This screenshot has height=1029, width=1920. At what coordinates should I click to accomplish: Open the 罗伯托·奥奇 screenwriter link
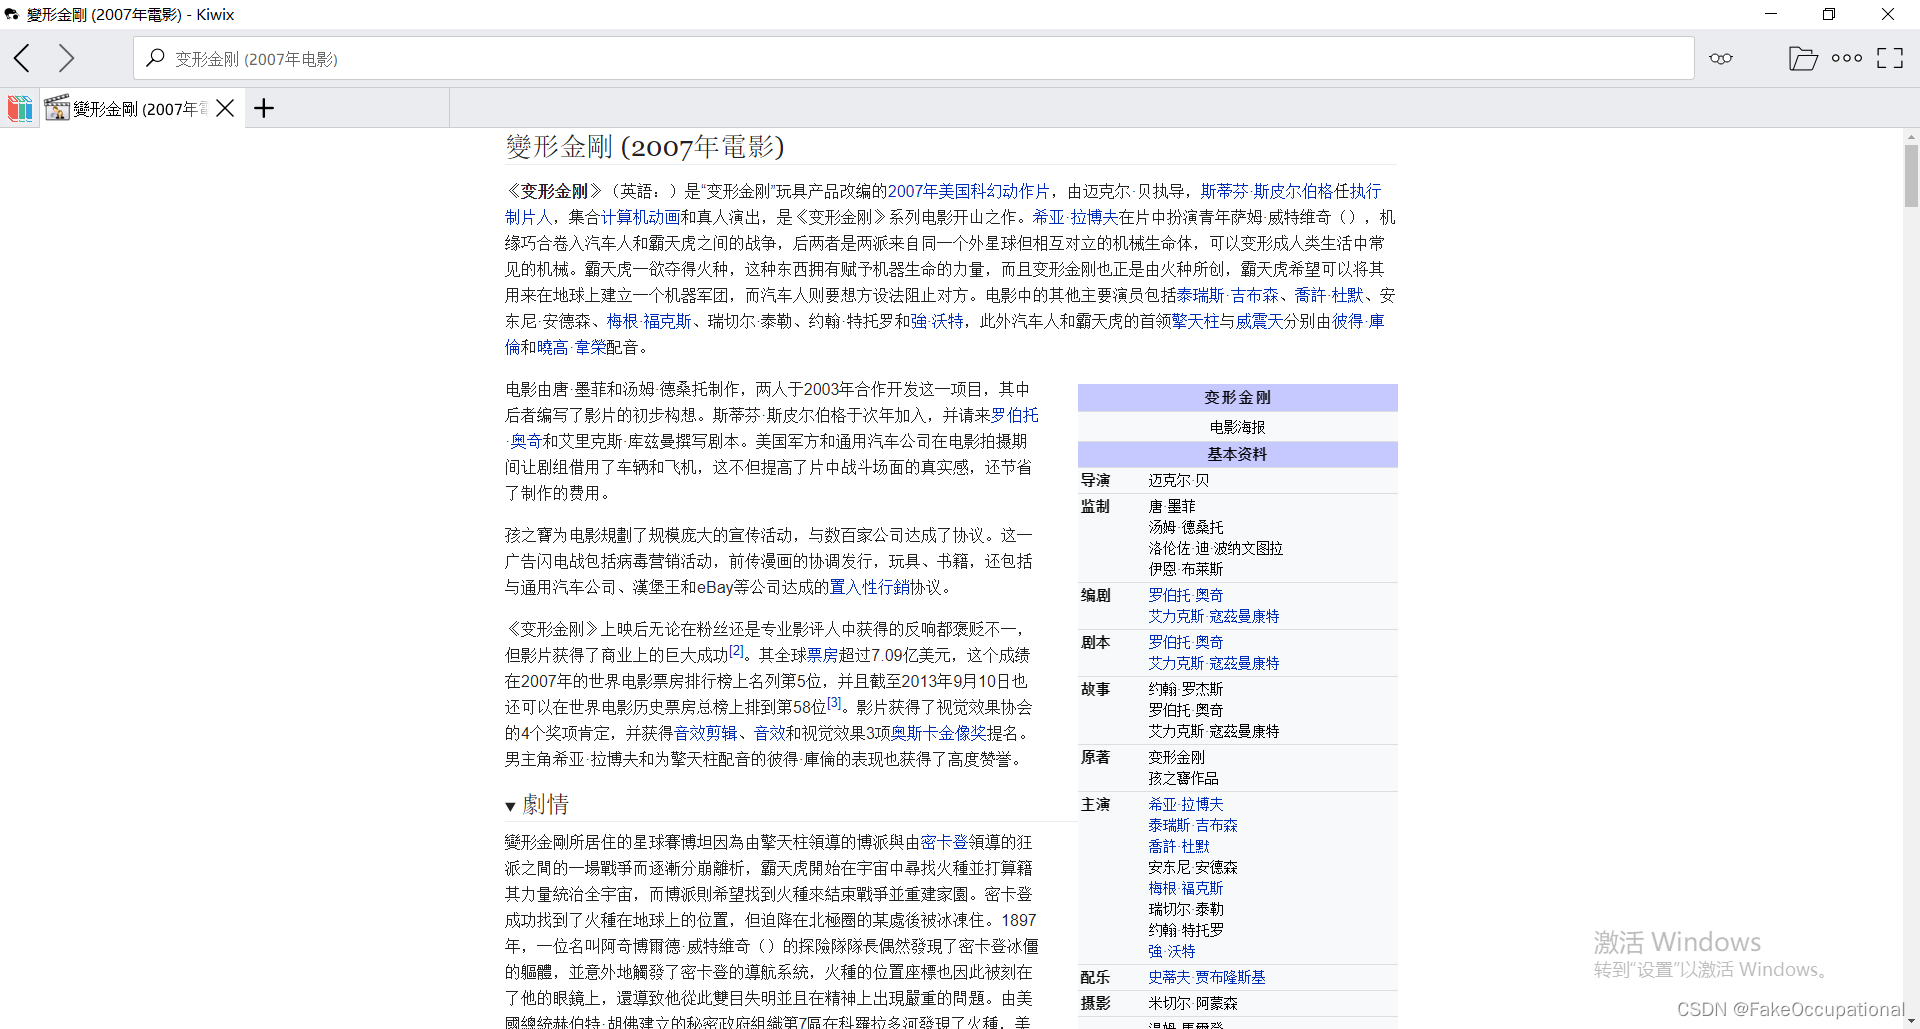(x=1185, y=594)
